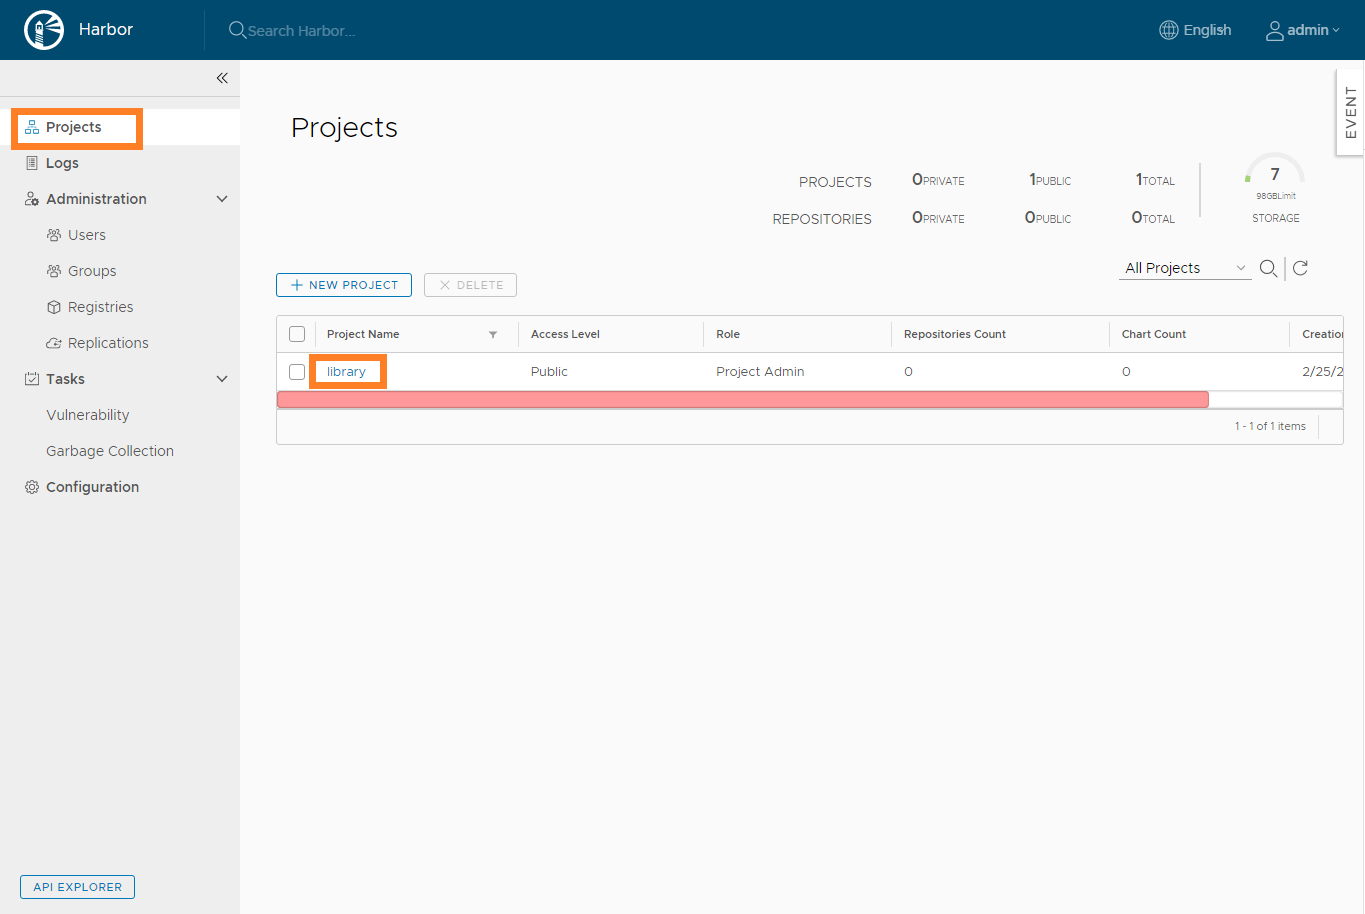Collapse the Tasks section chevron
1365x914 pixels.
click(x=222, y=379)
